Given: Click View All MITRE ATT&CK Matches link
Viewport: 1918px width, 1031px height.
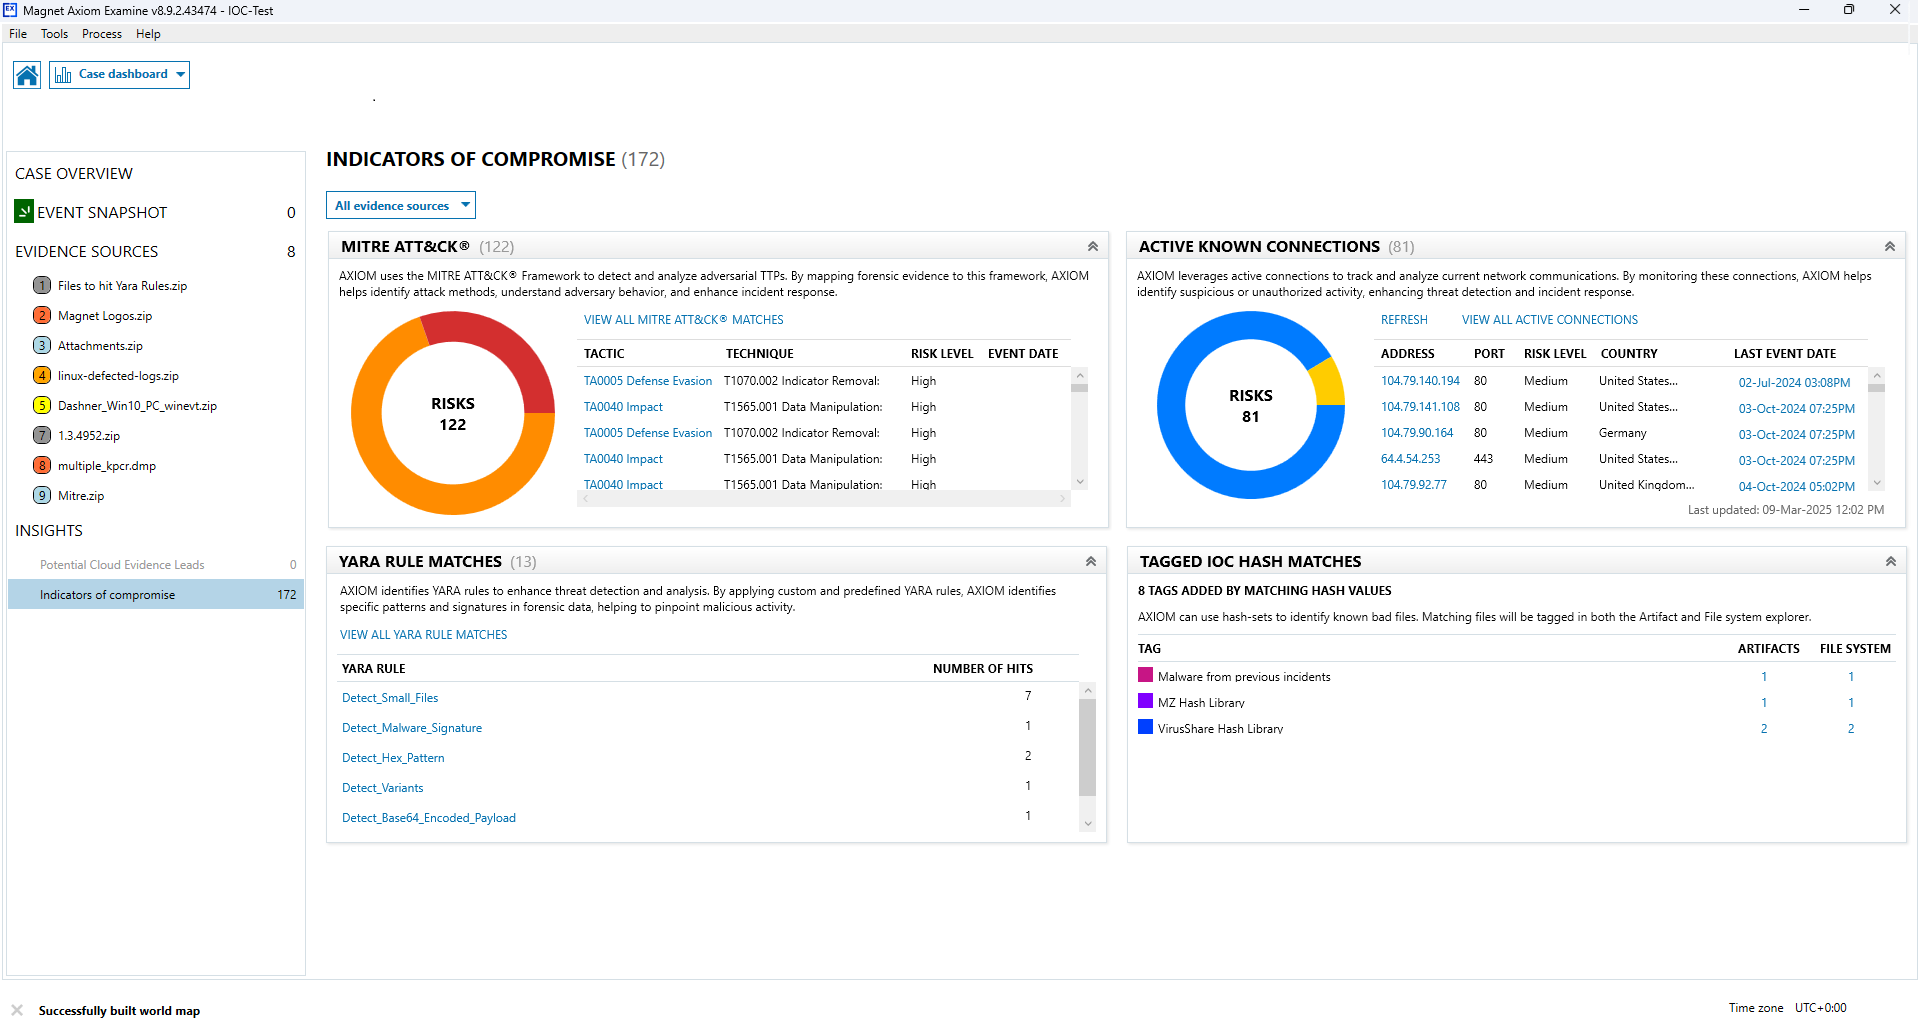Looking at the screenshot, I should click(683, 320).
